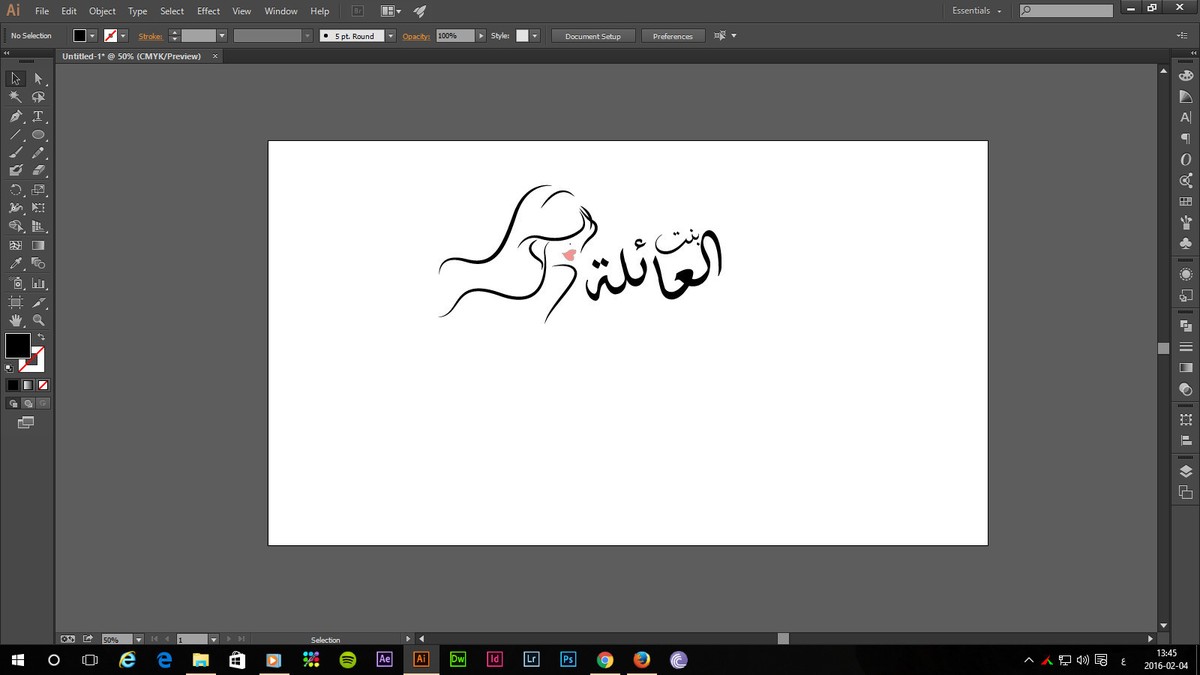The height and width of the screenshot is (675, 1200).
Task: Select the Ellipse shape tool
Action: click(x=38, y=134)
